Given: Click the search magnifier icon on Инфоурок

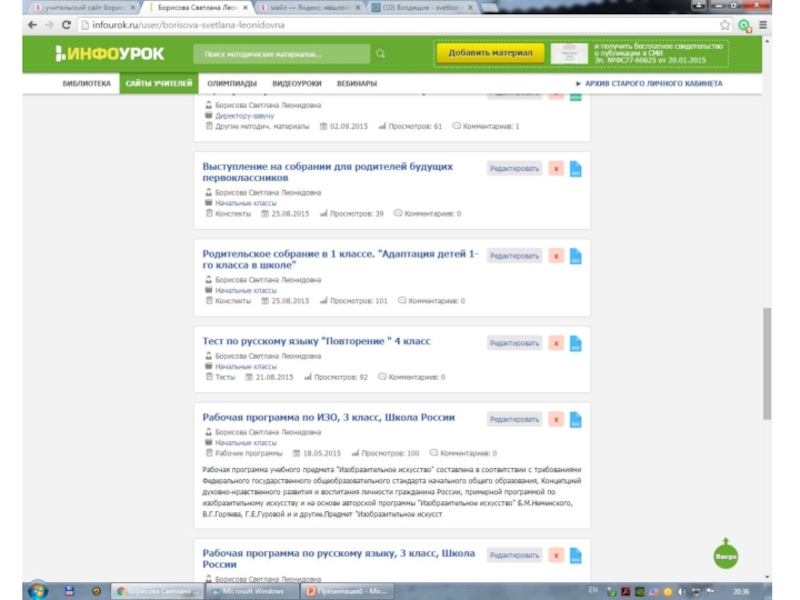Looking at the screenshot, I should pos(381,54).
